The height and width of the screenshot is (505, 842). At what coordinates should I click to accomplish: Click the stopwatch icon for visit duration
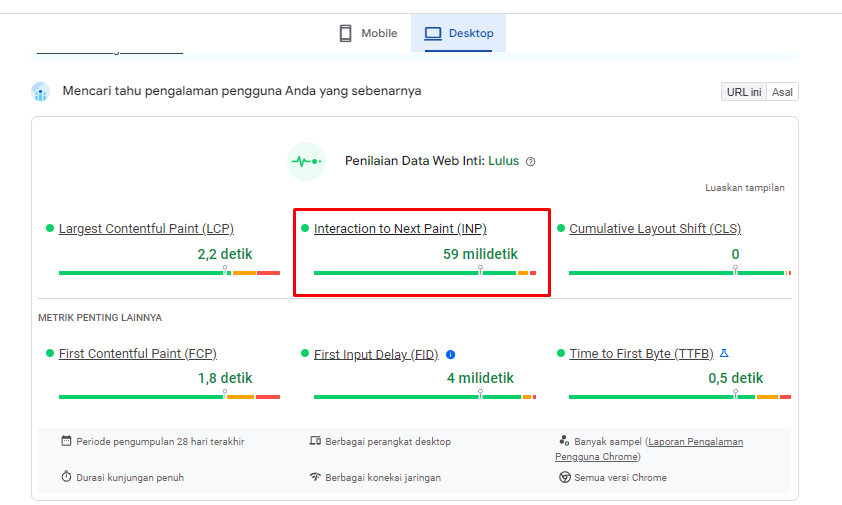66,477
